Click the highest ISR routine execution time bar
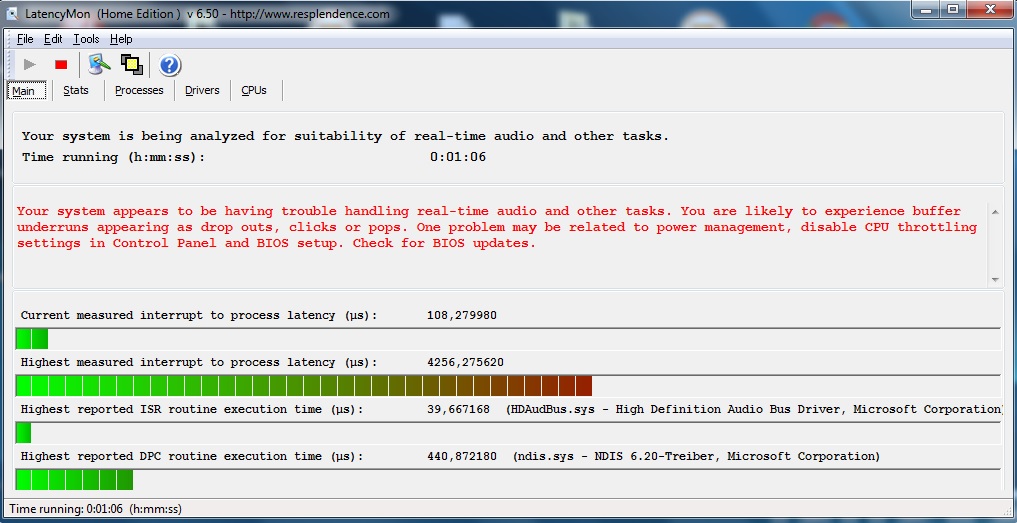Screen dimensions: 1017x523 (x=508, y=433)
